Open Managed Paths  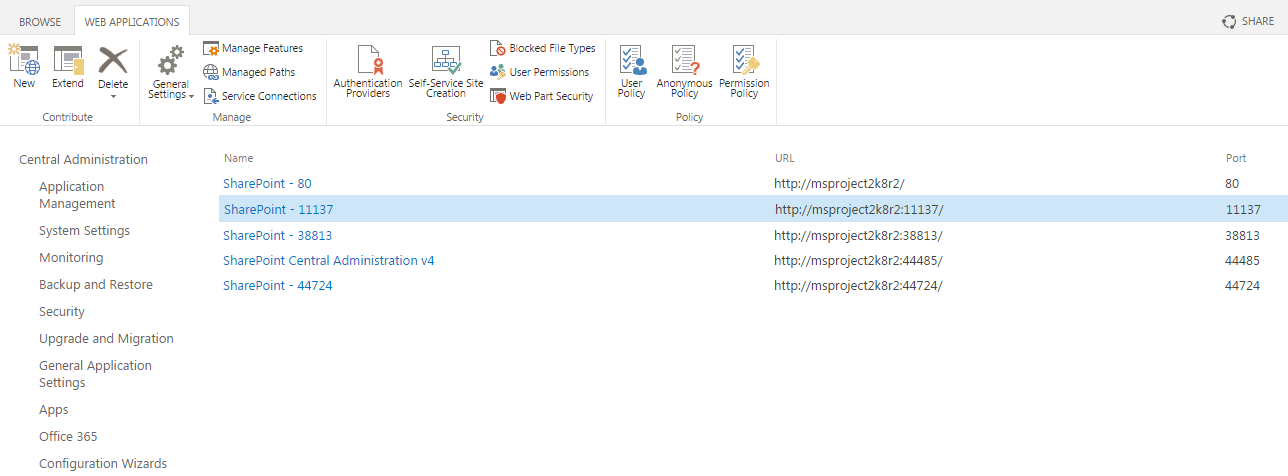(249, 72)
